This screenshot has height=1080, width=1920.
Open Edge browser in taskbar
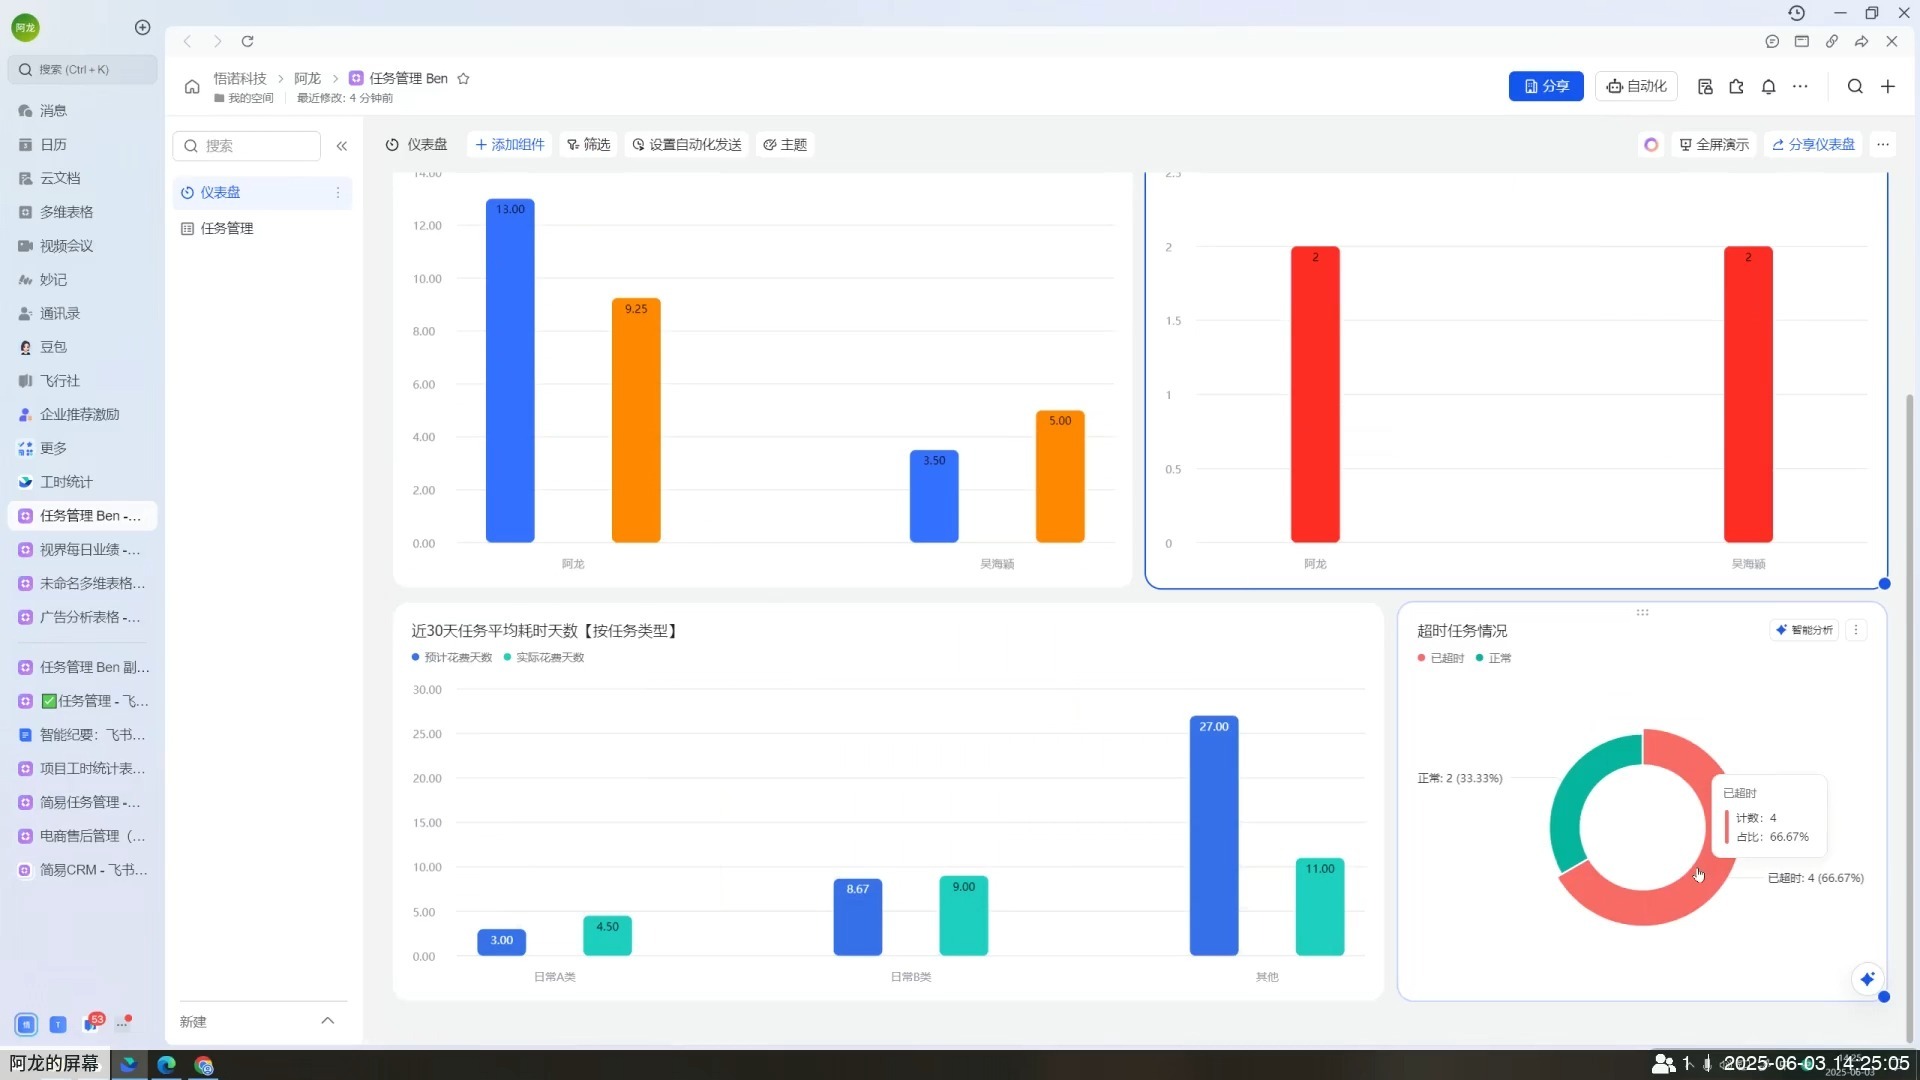166,1065
